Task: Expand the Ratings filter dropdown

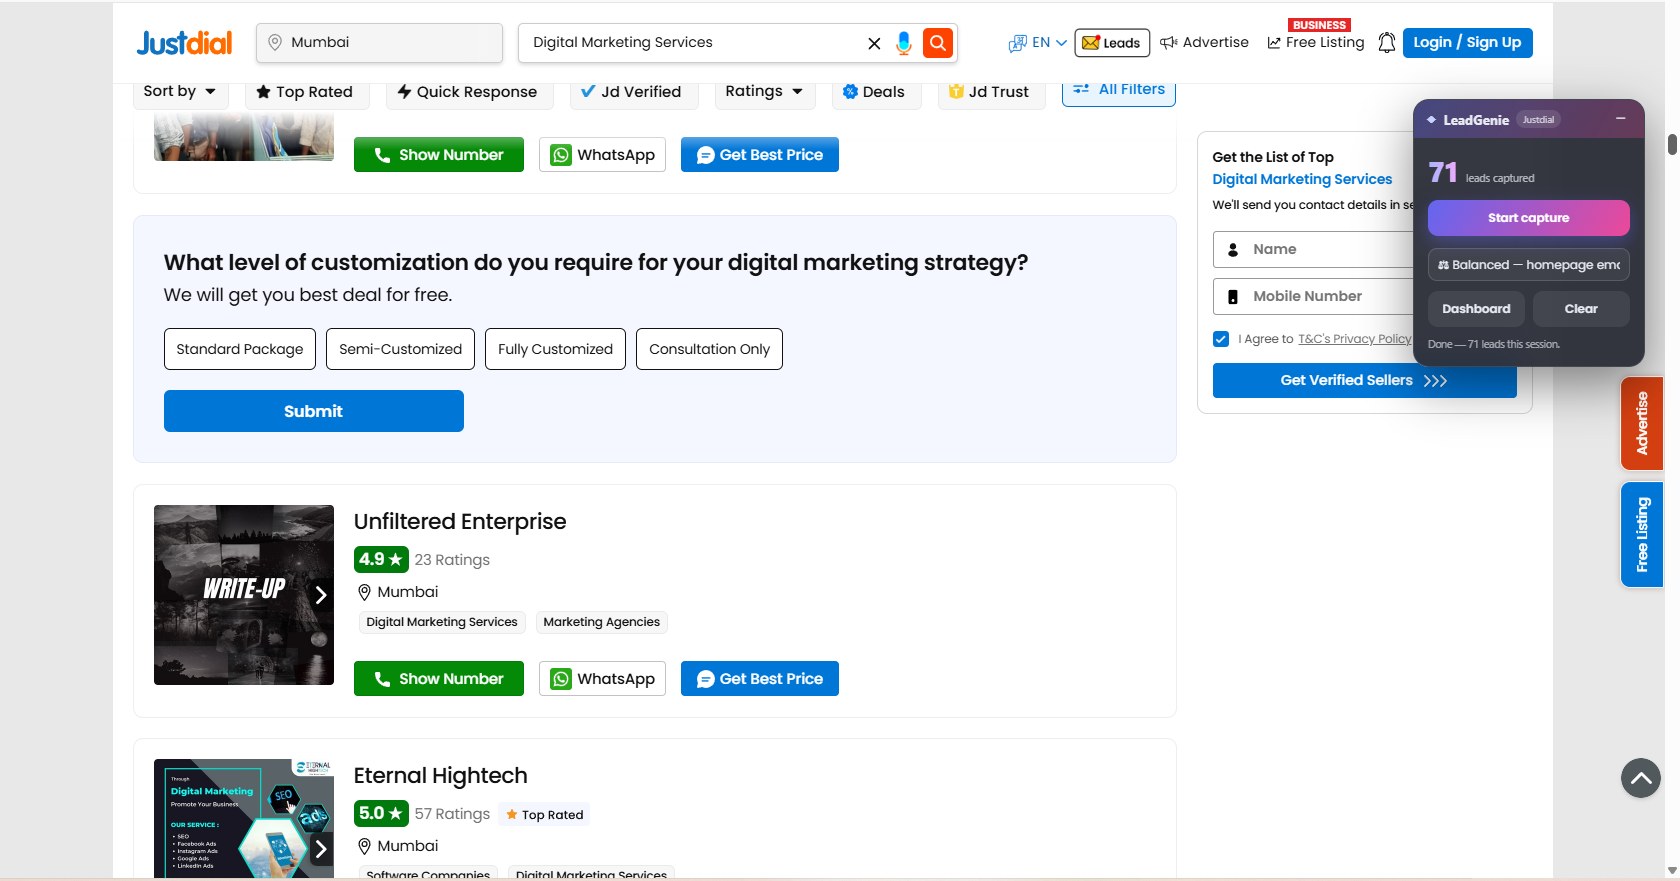Action: click(x=765, y=92)
